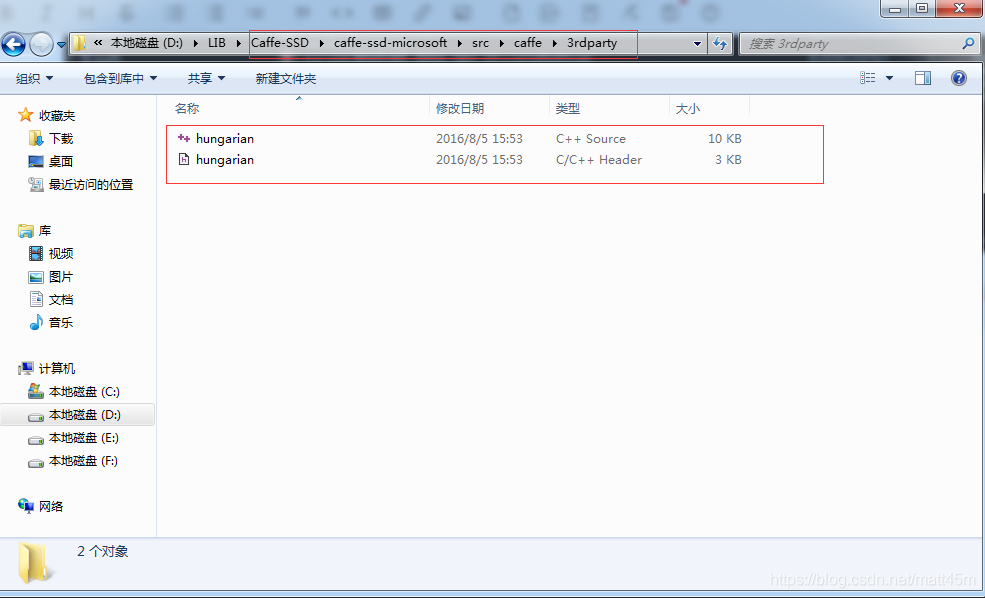This screenshot has width=985, height=598.
Task: Open the 包含到库中 menu
Action: point(121,79)
